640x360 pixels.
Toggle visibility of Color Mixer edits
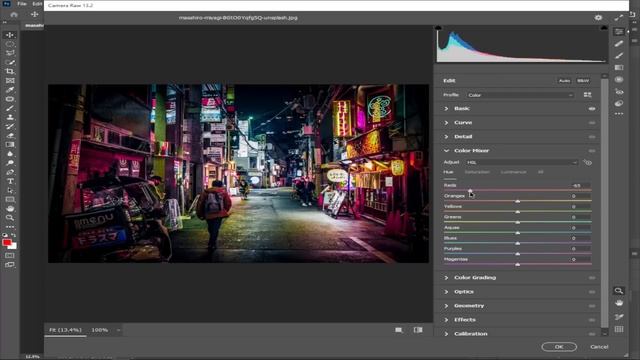click(x=592, y=151)
